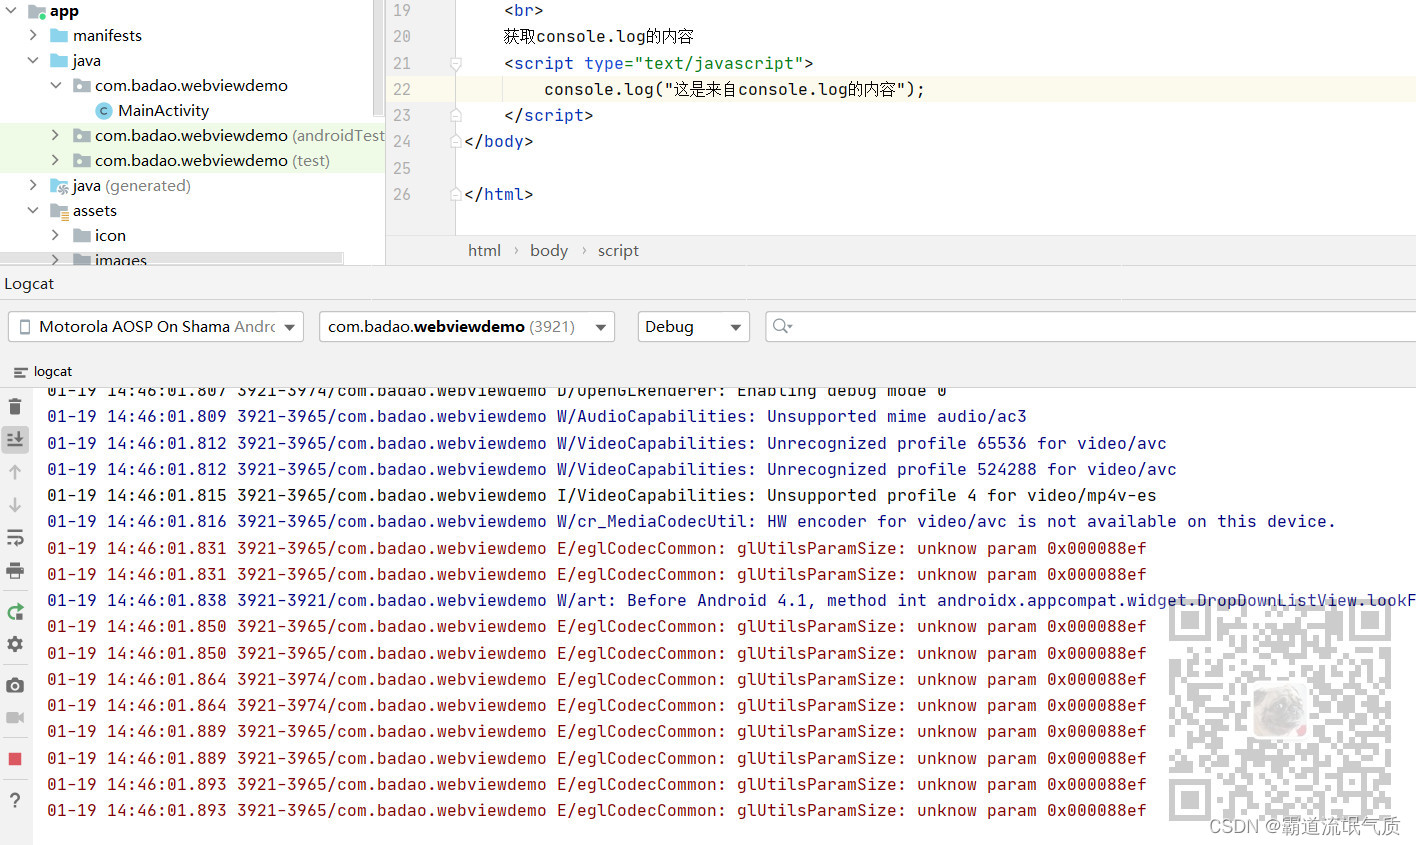
Task: Restart the webviewdemo app
Action: click(14, 611)
